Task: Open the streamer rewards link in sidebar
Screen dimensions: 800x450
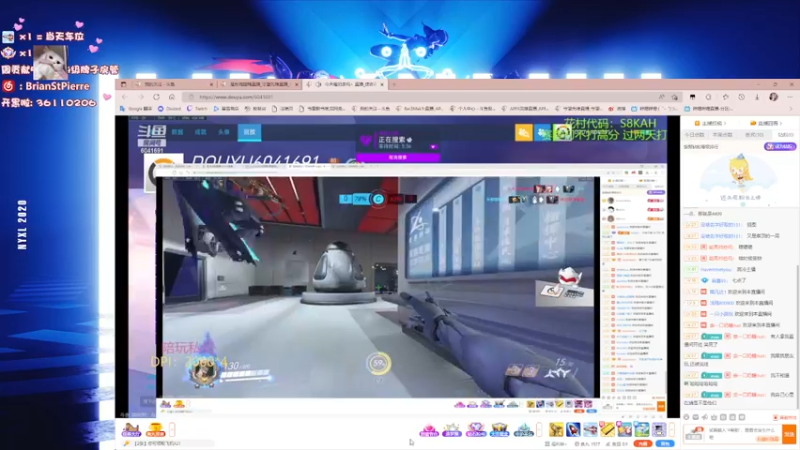Action: pyautogui.click(x=710, y=123)
